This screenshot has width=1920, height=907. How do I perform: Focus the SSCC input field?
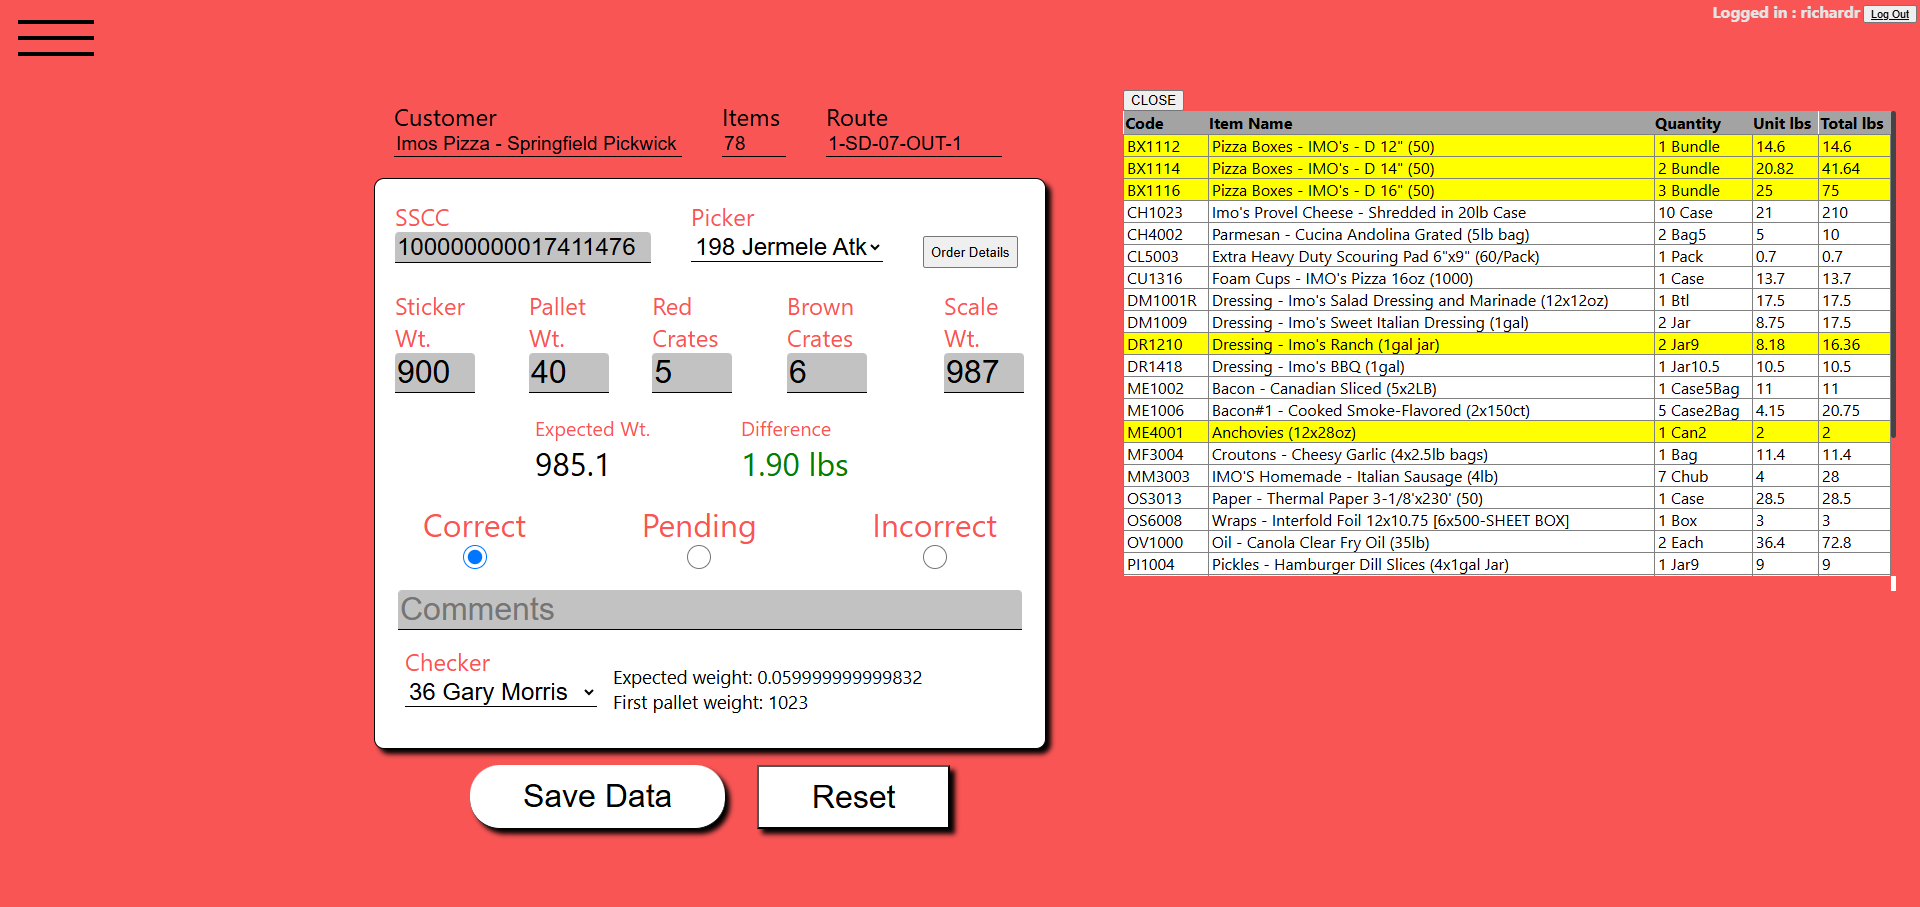[522, 247]
